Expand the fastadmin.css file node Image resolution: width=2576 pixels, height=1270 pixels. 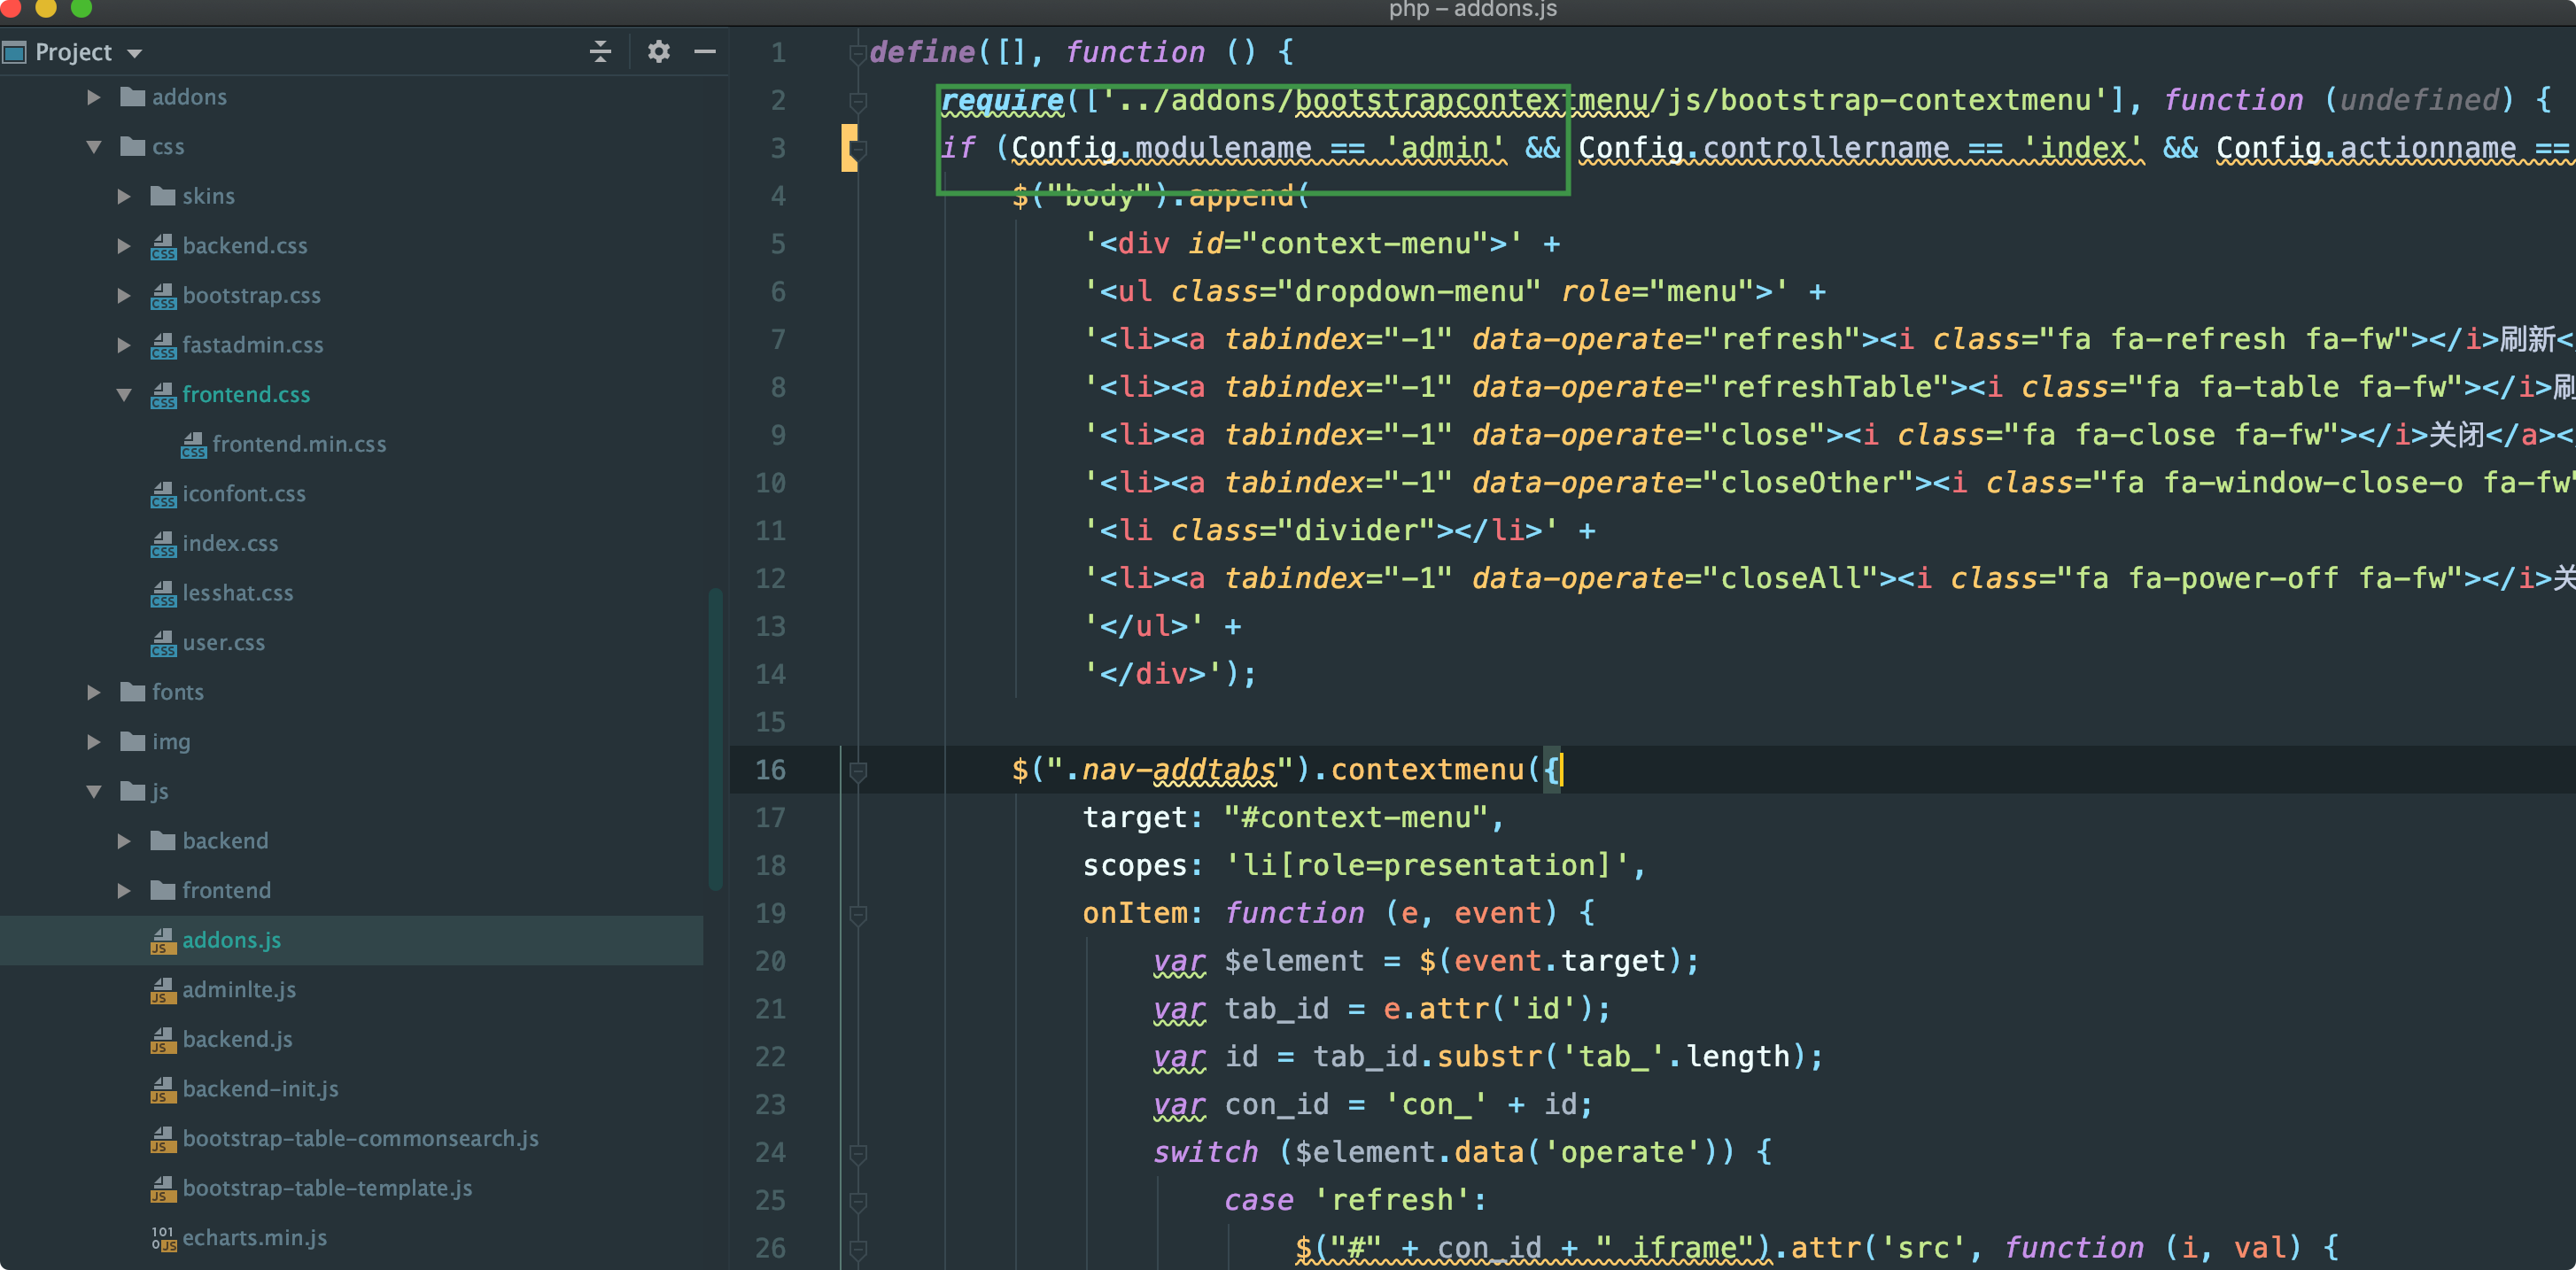click(x=124, y=345)
